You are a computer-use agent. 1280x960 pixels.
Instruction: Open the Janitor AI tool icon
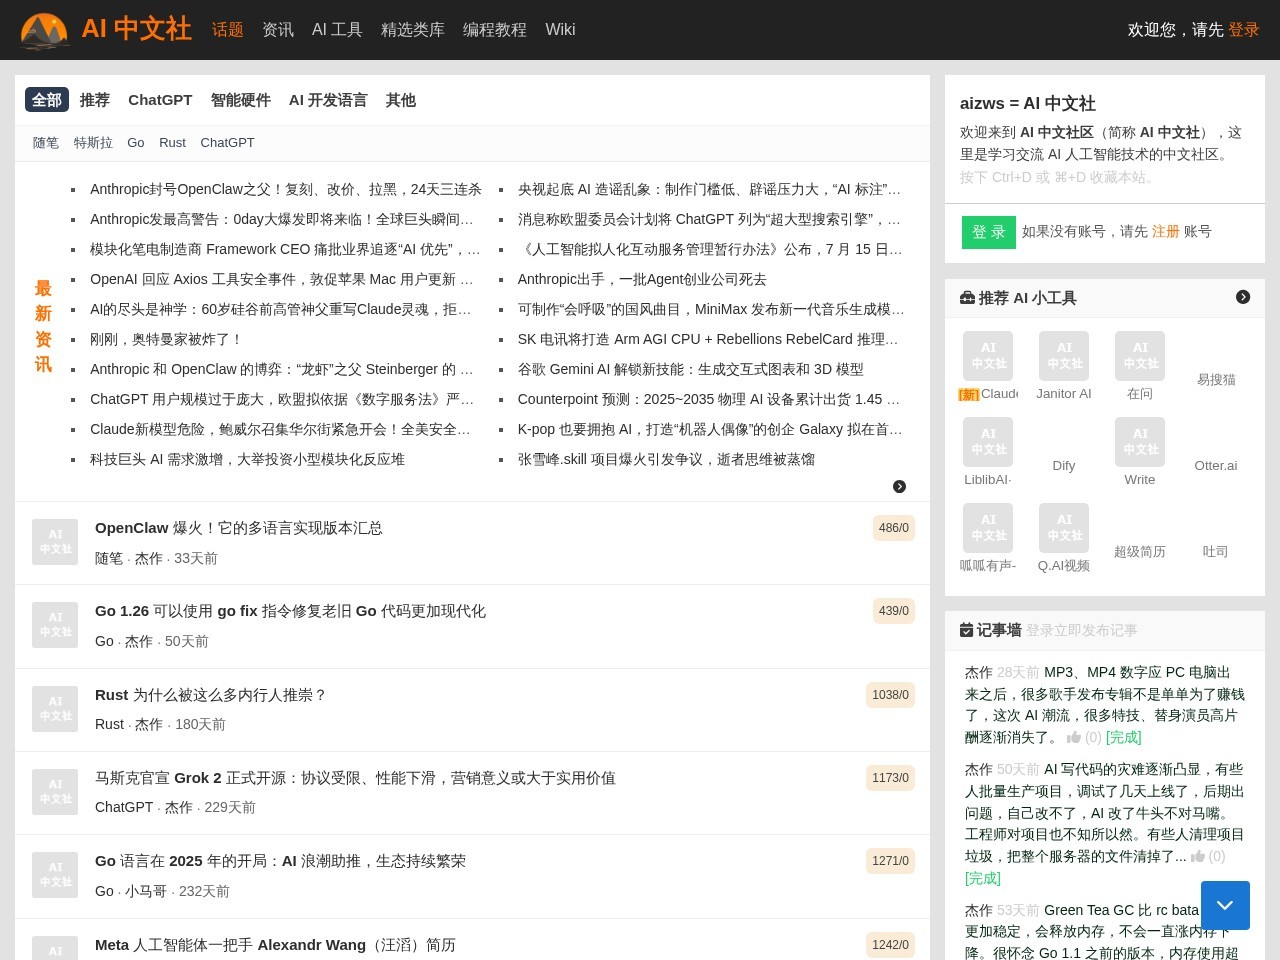tap(1063, 356)
